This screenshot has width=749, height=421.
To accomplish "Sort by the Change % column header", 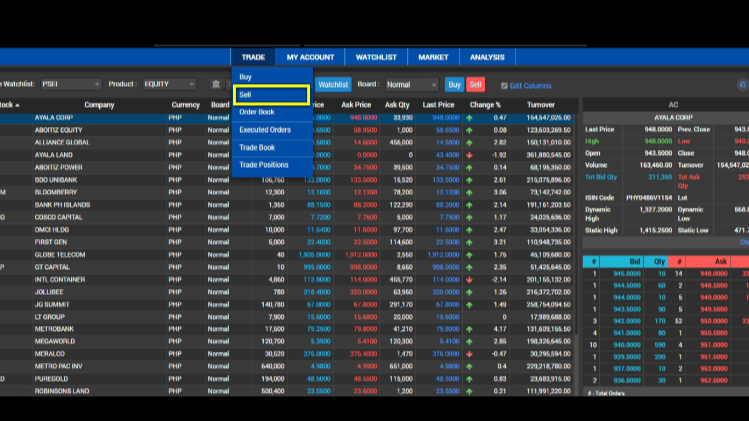I will [x=485, y=105].
